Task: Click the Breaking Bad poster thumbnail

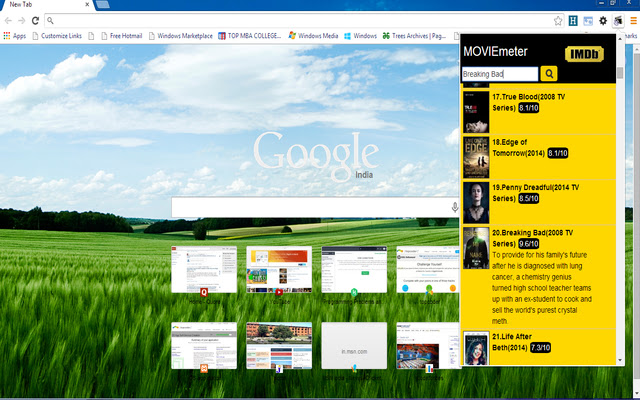Action: pos(476,248)
